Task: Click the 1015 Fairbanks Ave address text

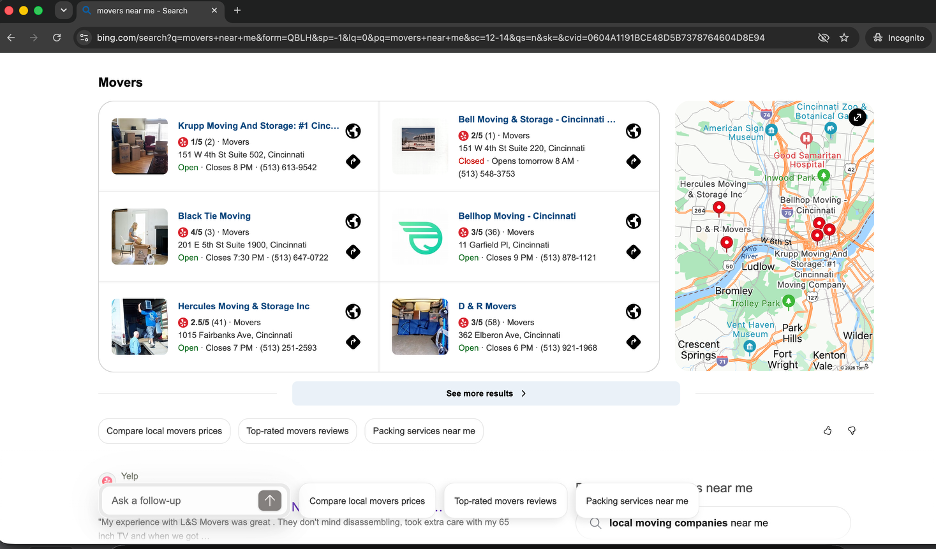Action: [x=235, y=335]
